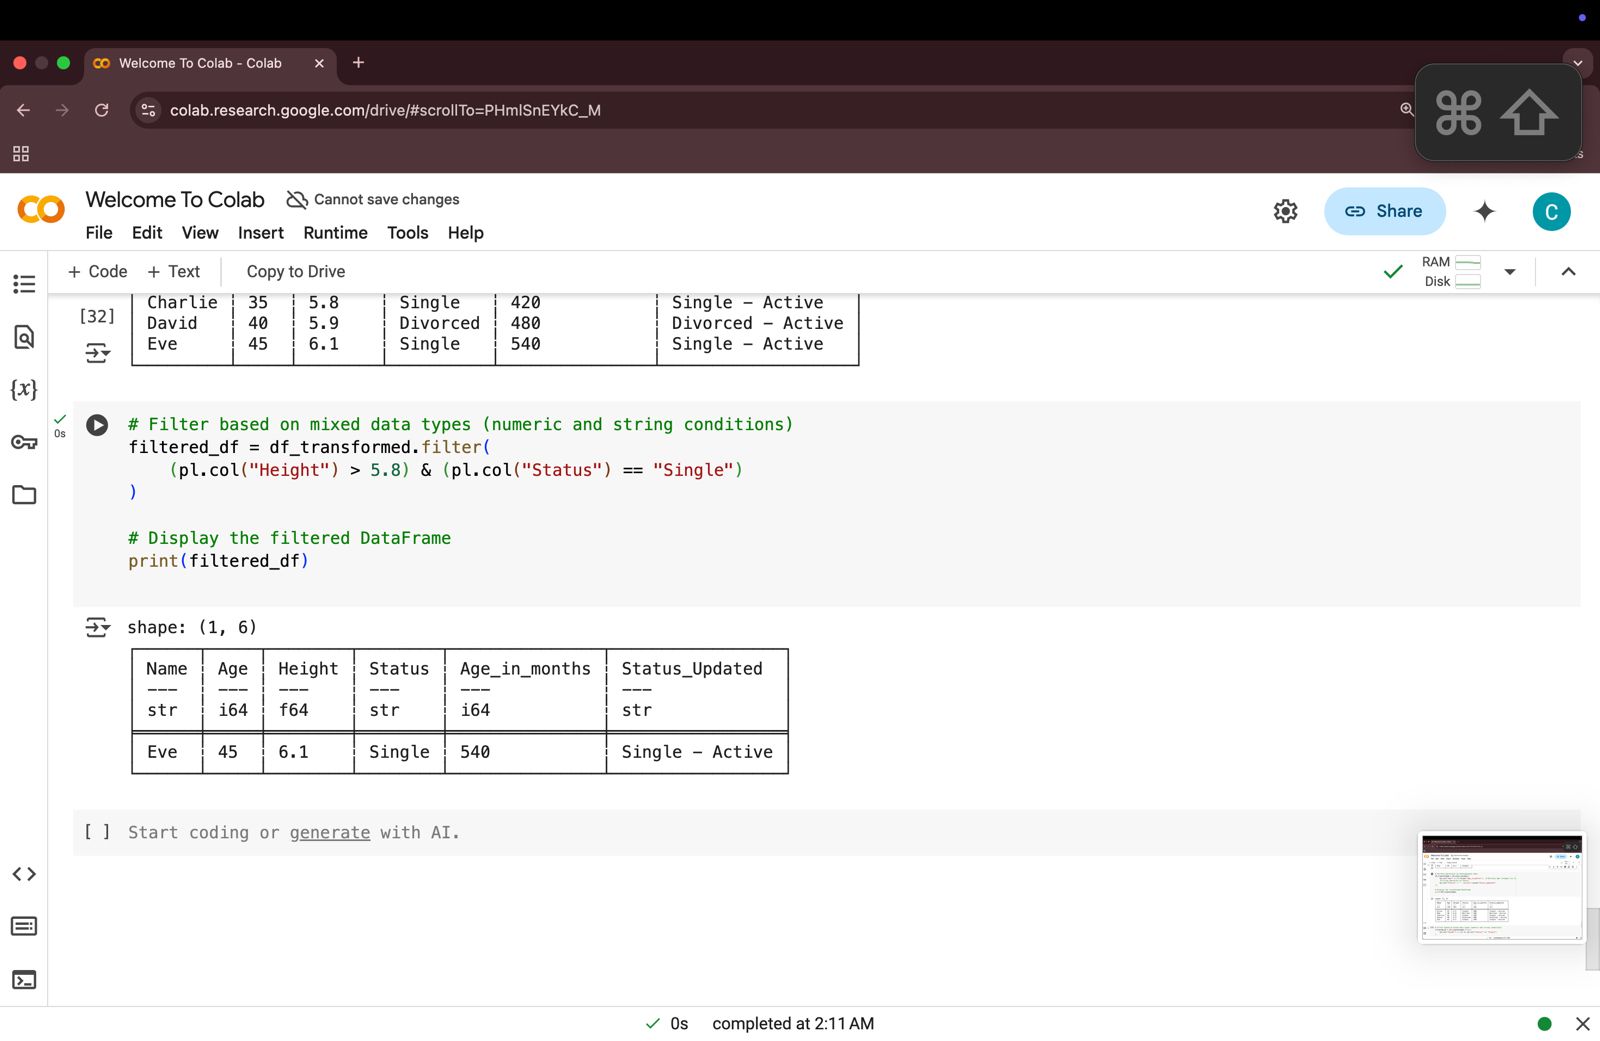
Task: Toggle output options for cell 32
Action: tap(97, 353)
